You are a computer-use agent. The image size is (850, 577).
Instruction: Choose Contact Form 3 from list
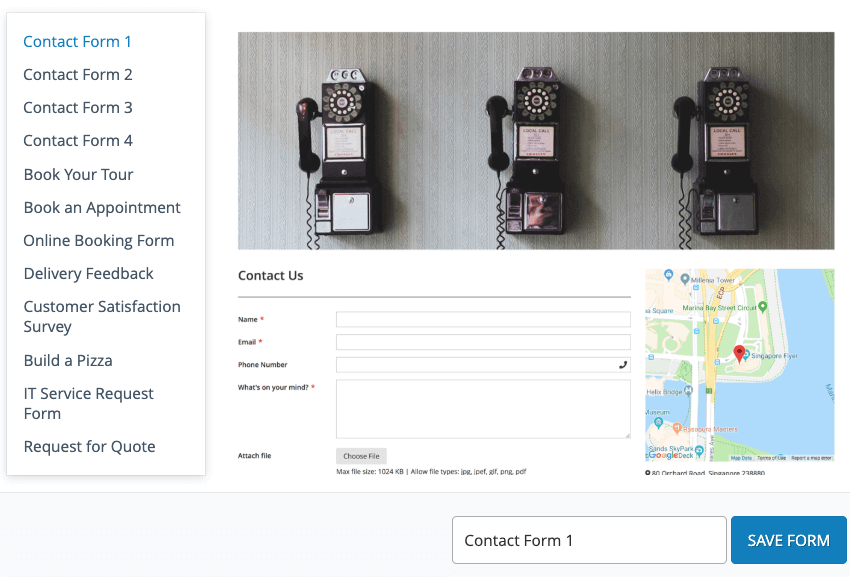pyautogui.click(x=77, y=107)
